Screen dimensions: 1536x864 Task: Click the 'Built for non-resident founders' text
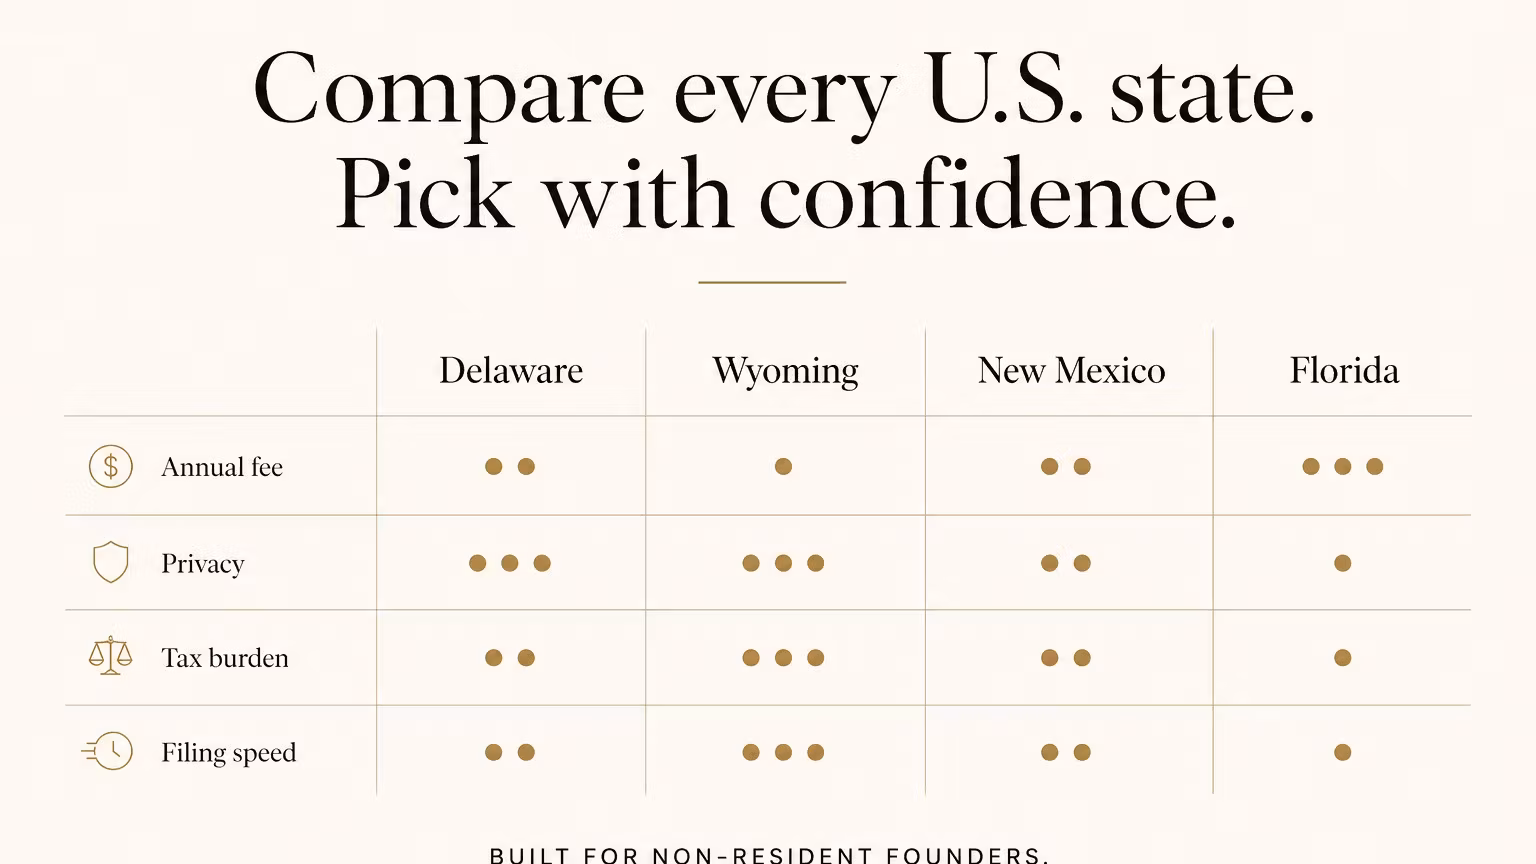pyautogui.click(x=770, y=855)
